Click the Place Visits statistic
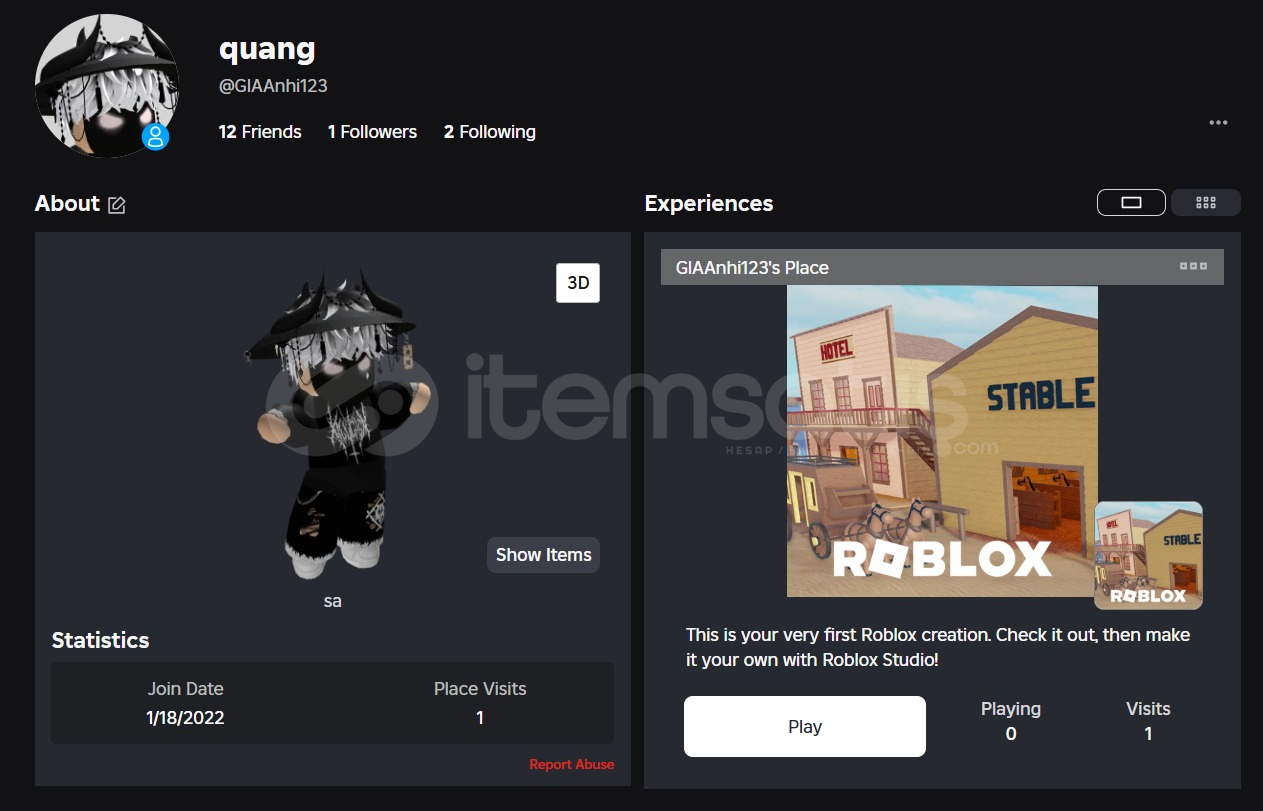Viewport: 1263px width, 811px height. tap(480, 703)
